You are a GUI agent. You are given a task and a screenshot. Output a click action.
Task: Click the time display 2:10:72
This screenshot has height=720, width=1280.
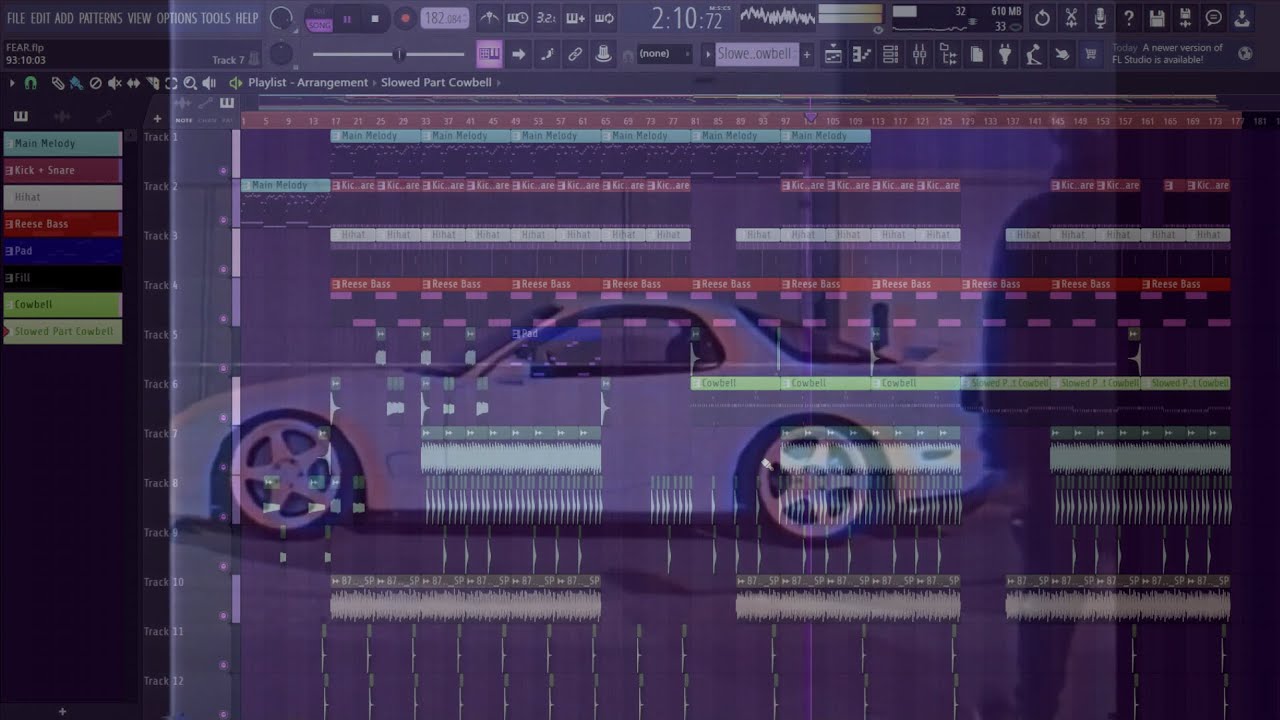686,18
